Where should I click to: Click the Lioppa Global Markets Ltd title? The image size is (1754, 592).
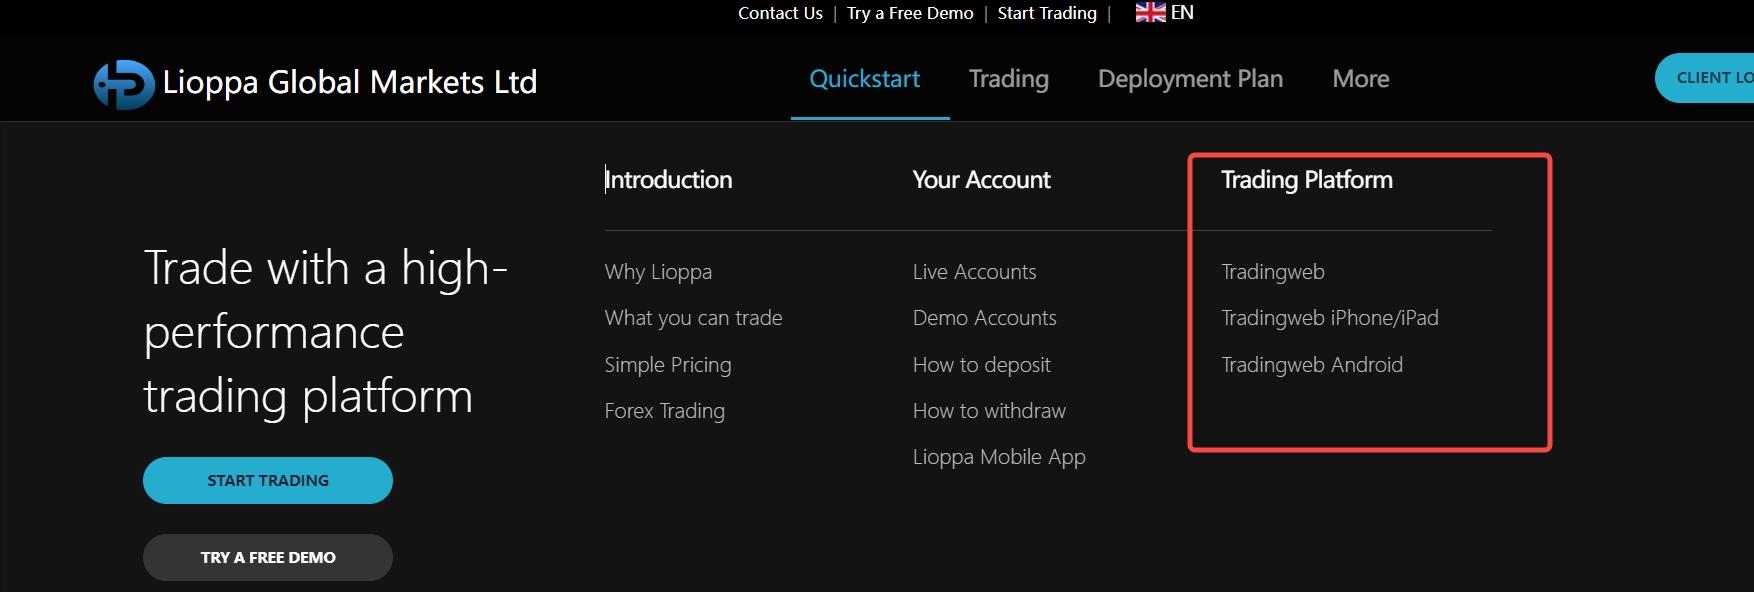point(350,82)
